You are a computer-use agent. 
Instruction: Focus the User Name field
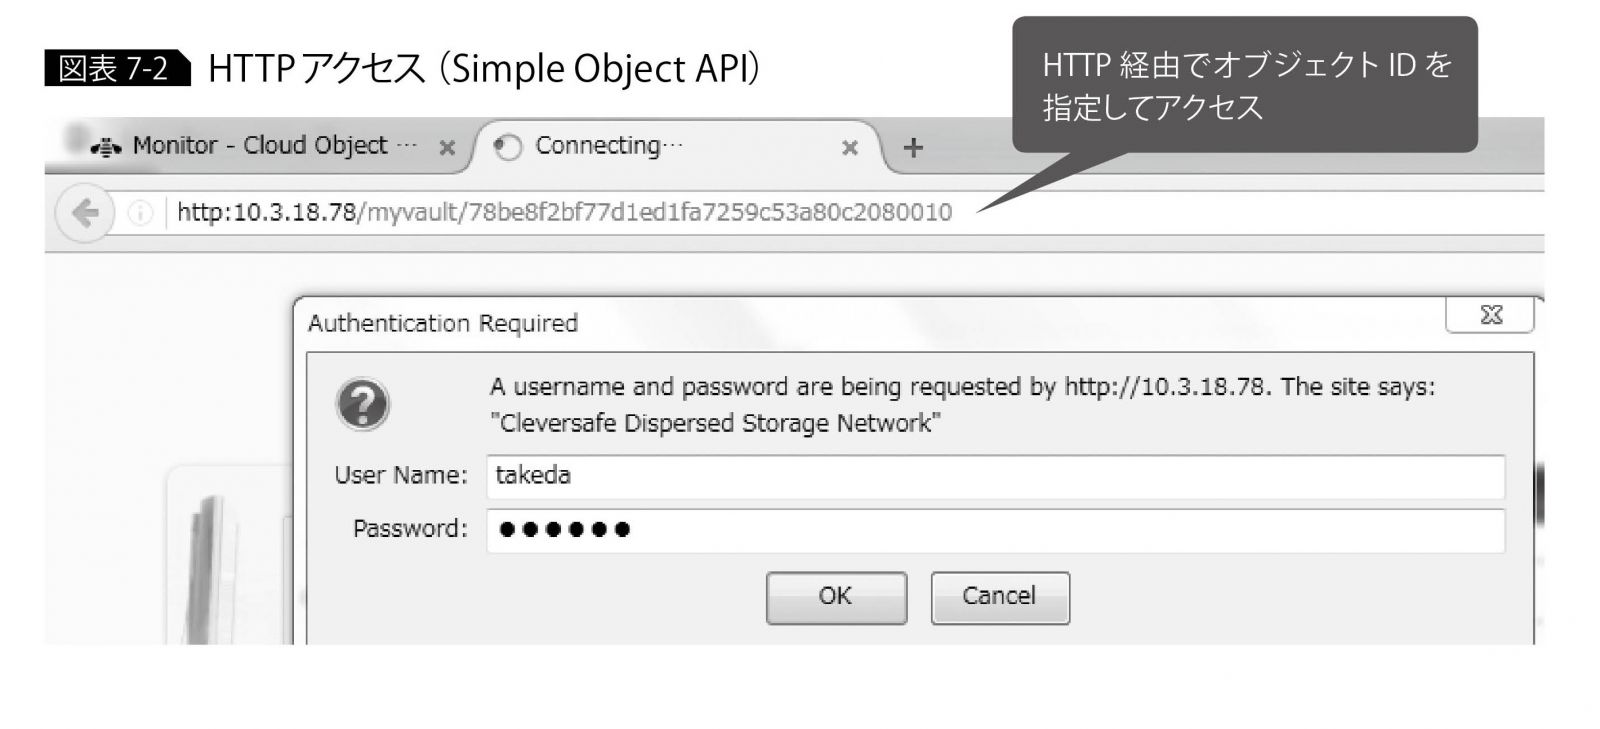click(x=995, y=476)
